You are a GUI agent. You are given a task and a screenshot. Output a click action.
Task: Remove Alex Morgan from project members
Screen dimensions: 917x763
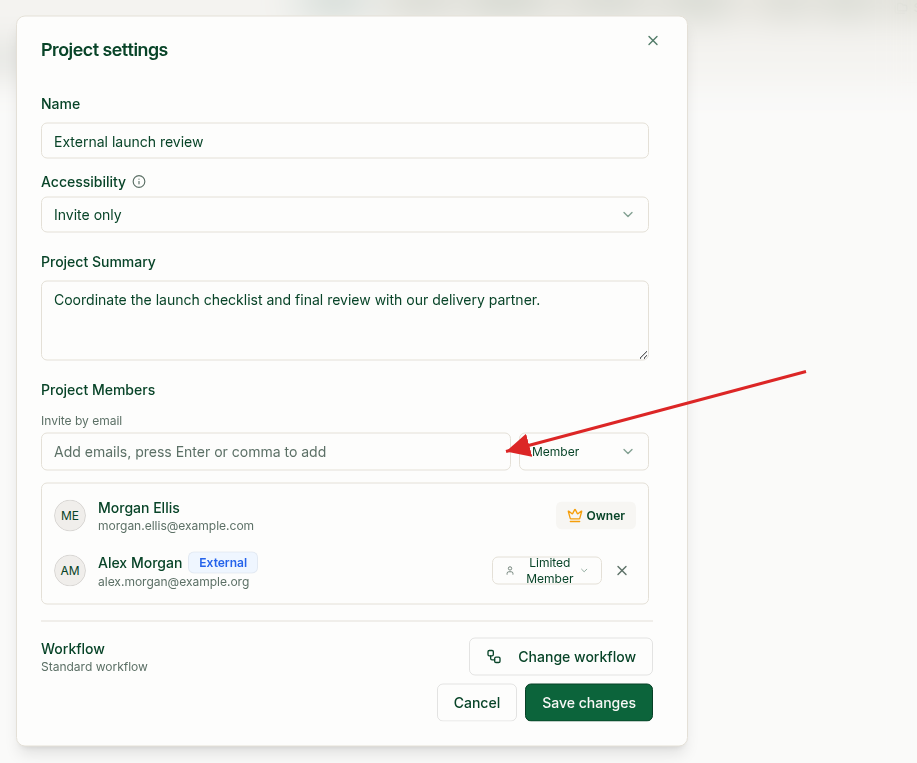pyautogui.click(x=622, y=571)
